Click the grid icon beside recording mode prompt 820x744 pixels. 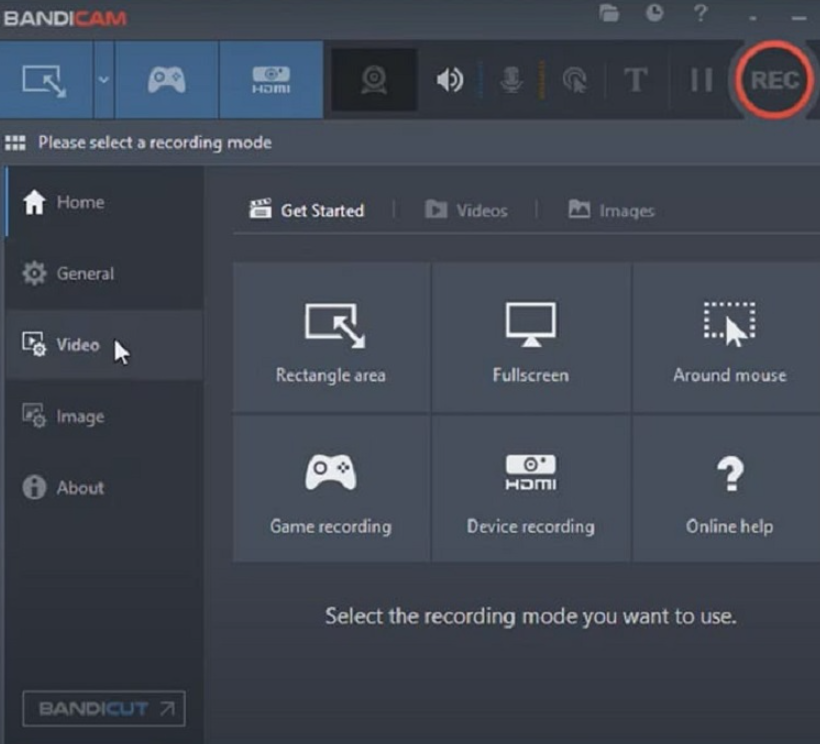[15, 143]
